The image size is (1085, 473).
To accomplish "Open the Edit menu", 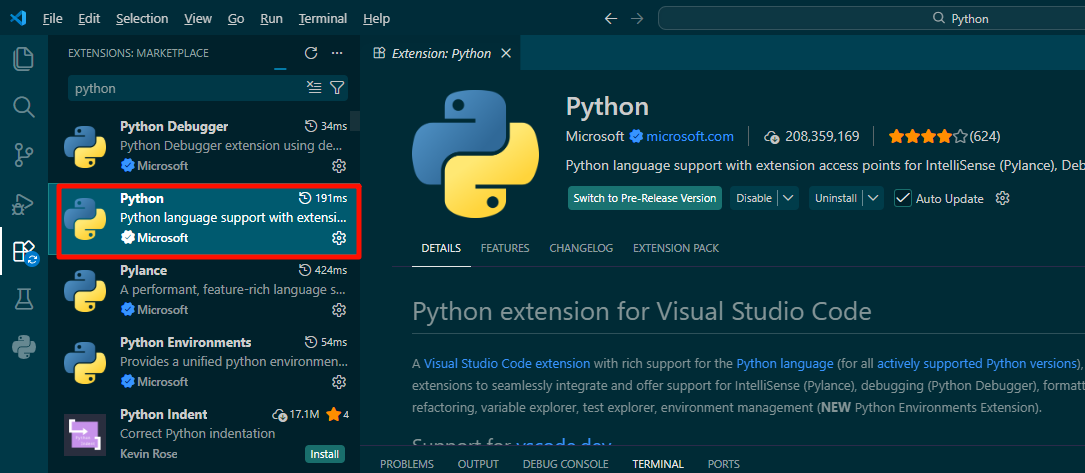I will click(x=89, y=19).
